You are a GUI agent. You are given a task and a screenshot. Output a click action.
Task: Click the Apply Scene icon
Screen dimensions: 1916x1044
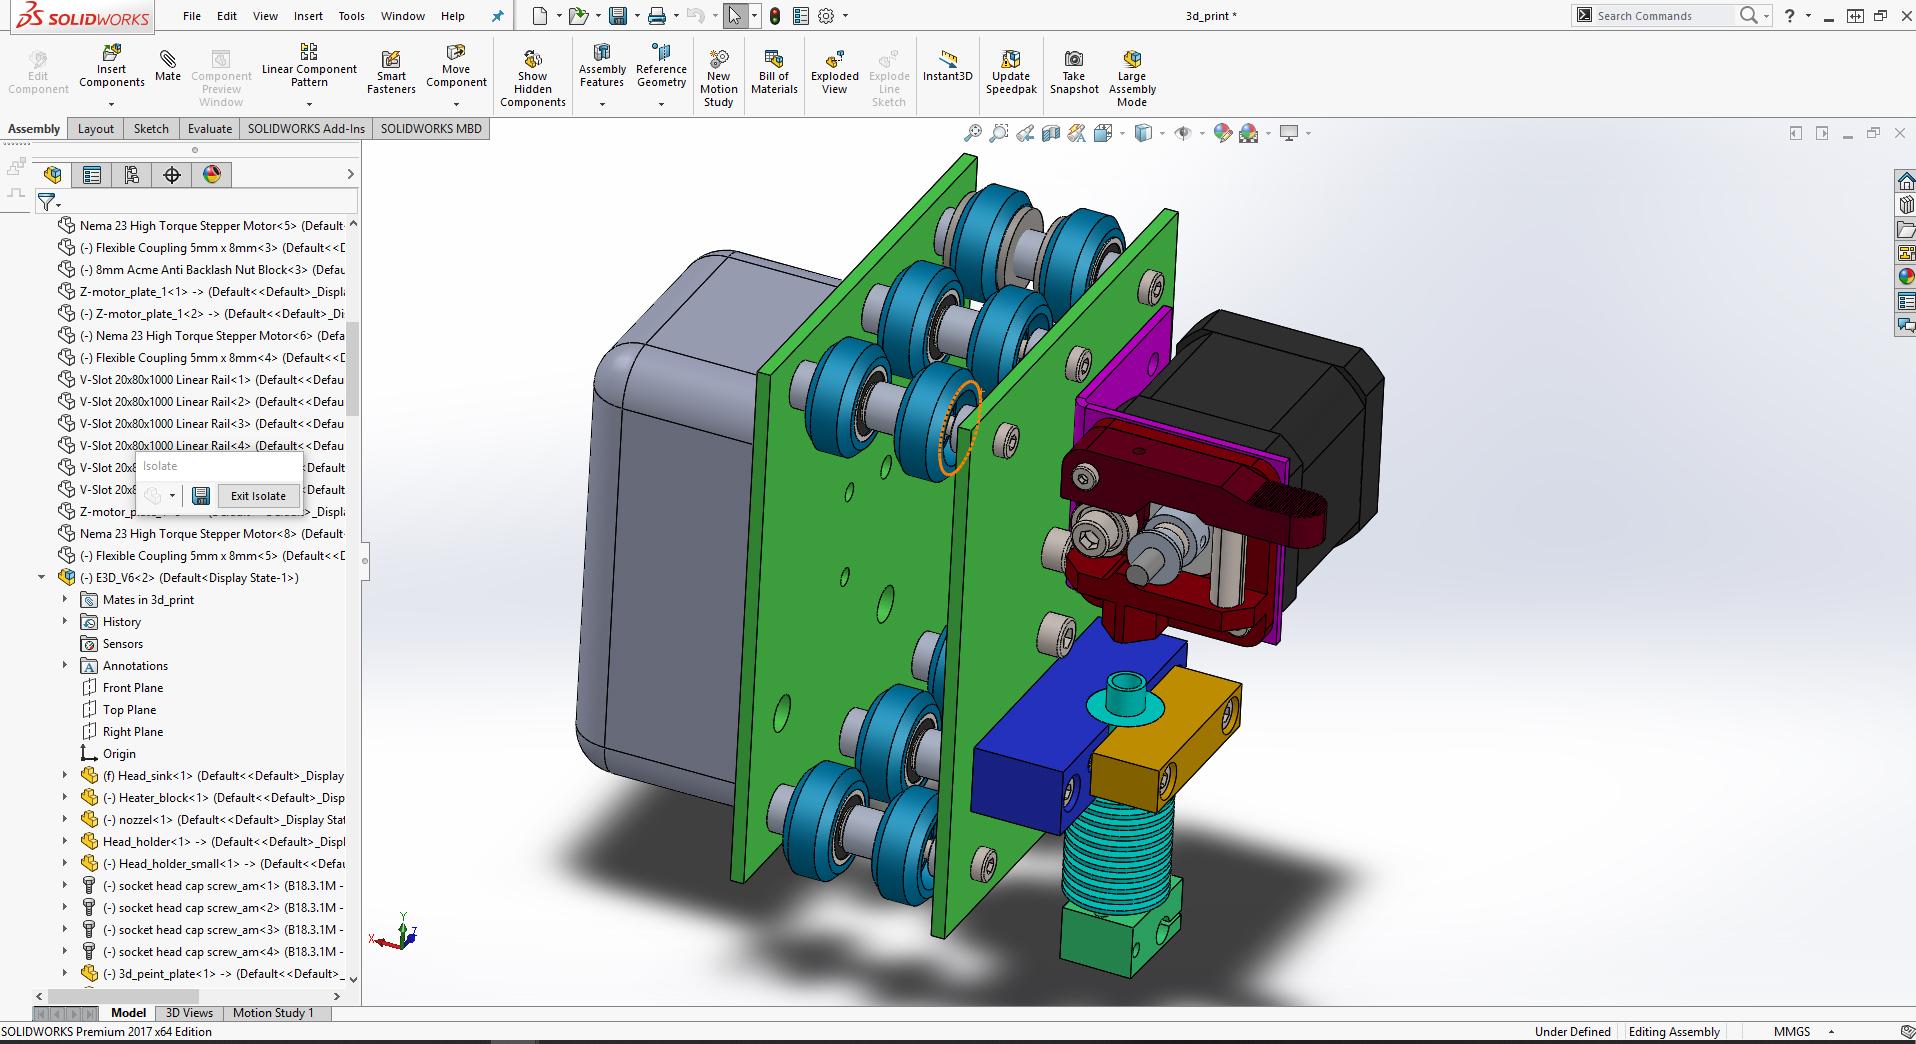[1248, 133]
